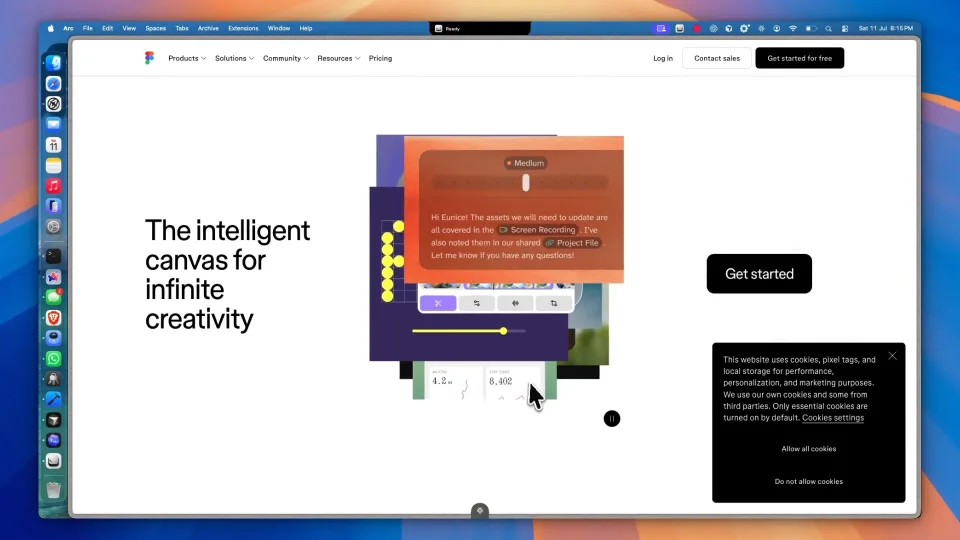Click Get started for free button
This screenshot has width=960, height=540.
click(x=800, y=58)
